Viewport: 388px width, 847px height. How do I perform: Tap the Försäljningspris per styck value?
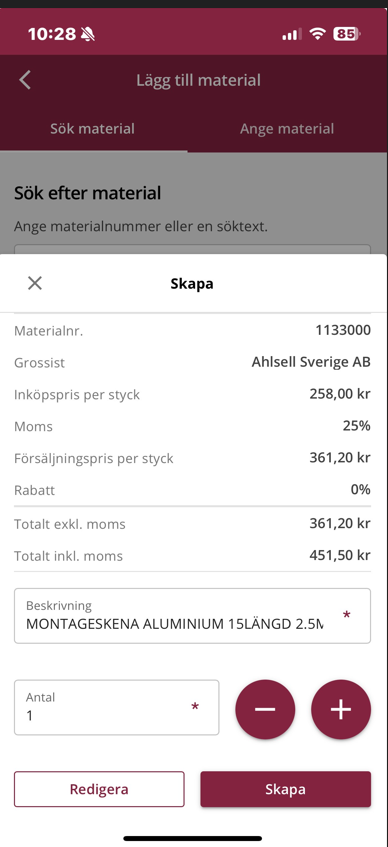click(x=340, y=458)
